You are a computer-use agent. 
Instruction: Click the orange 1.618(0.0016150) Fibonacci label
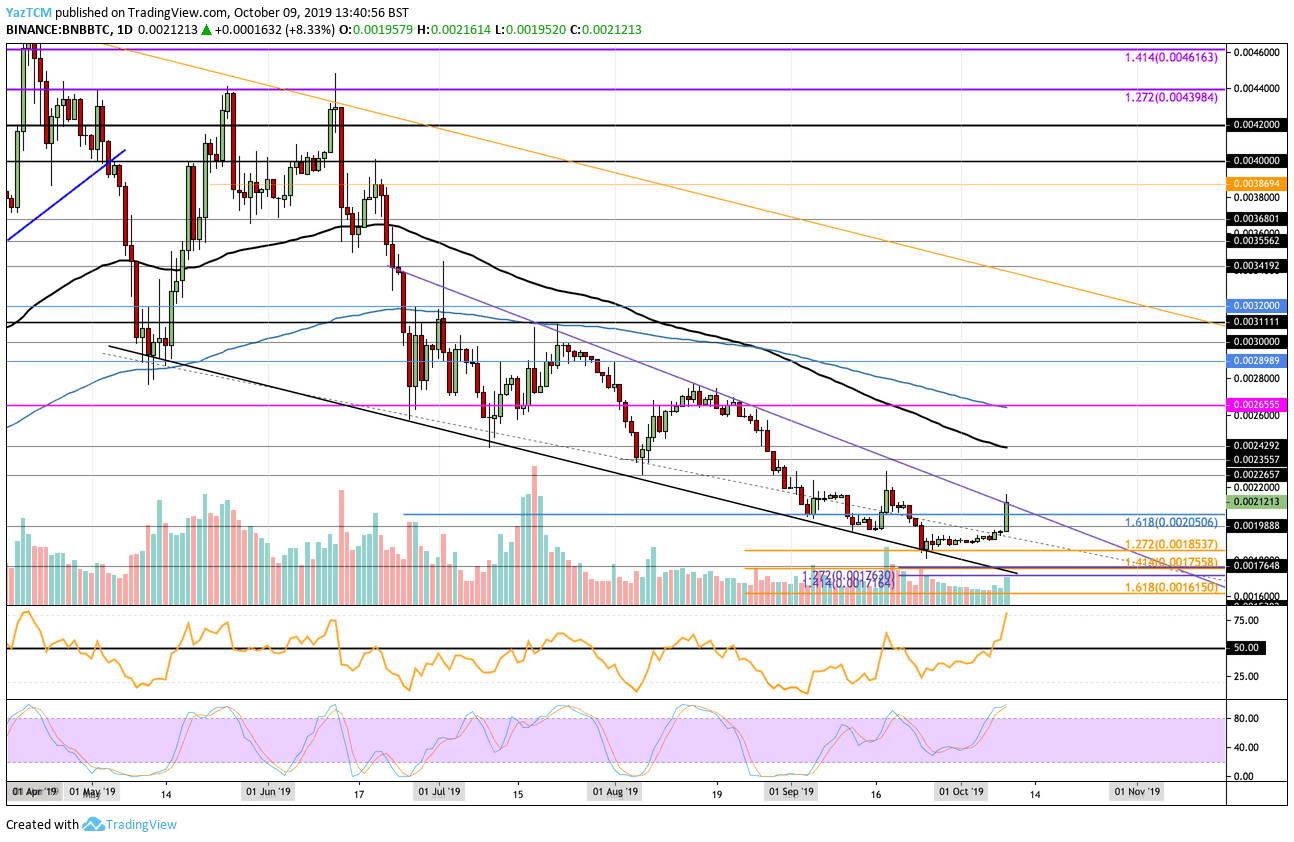coord(1172,589)
